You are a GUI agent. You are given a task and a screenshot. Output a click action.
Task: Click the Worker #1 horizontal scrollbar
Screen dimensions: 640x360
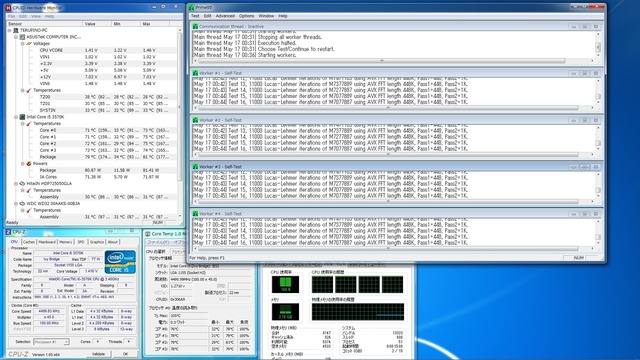tap(388, 108)
